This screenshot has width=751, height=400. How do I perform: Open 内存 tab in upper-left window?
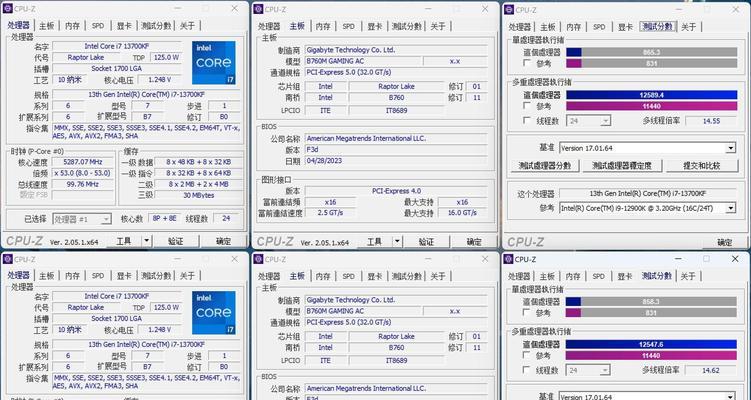tap(72, 26)
